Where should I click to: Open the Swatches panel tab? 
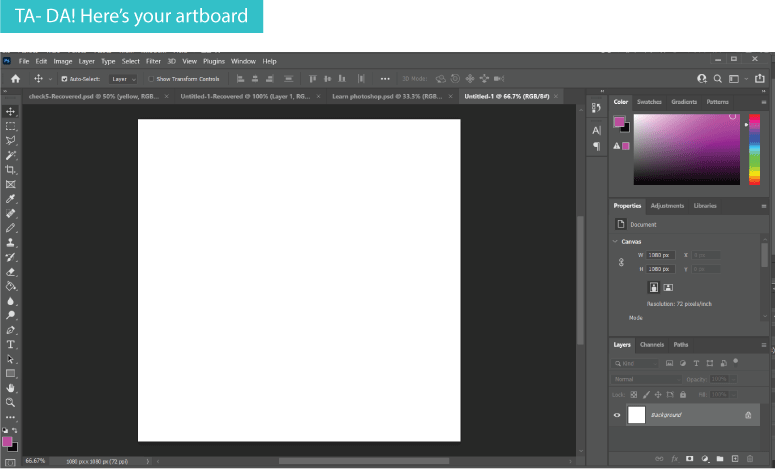pyautogui.click(x=649, y=102)
